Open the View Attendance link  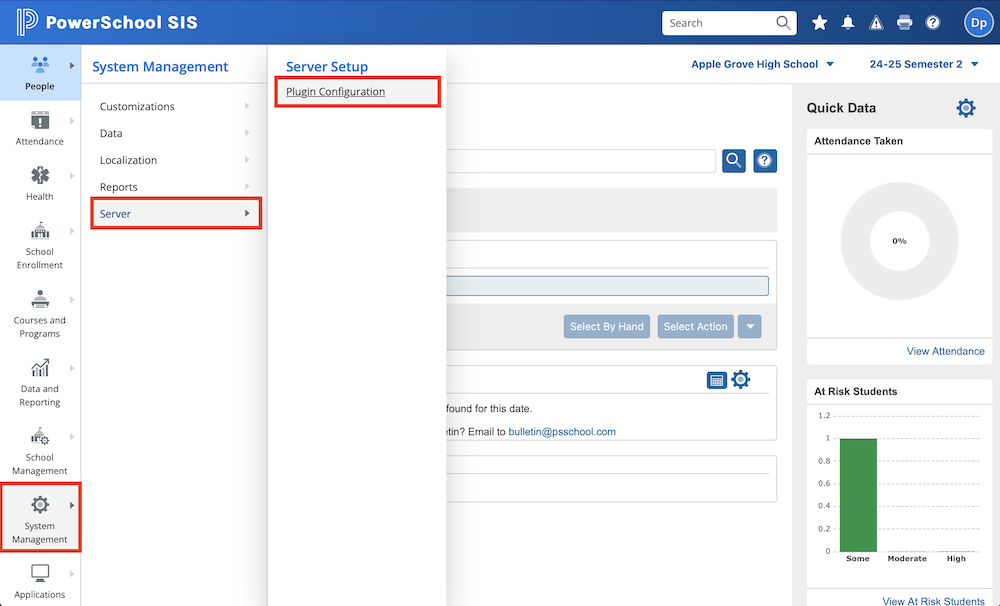945,351
